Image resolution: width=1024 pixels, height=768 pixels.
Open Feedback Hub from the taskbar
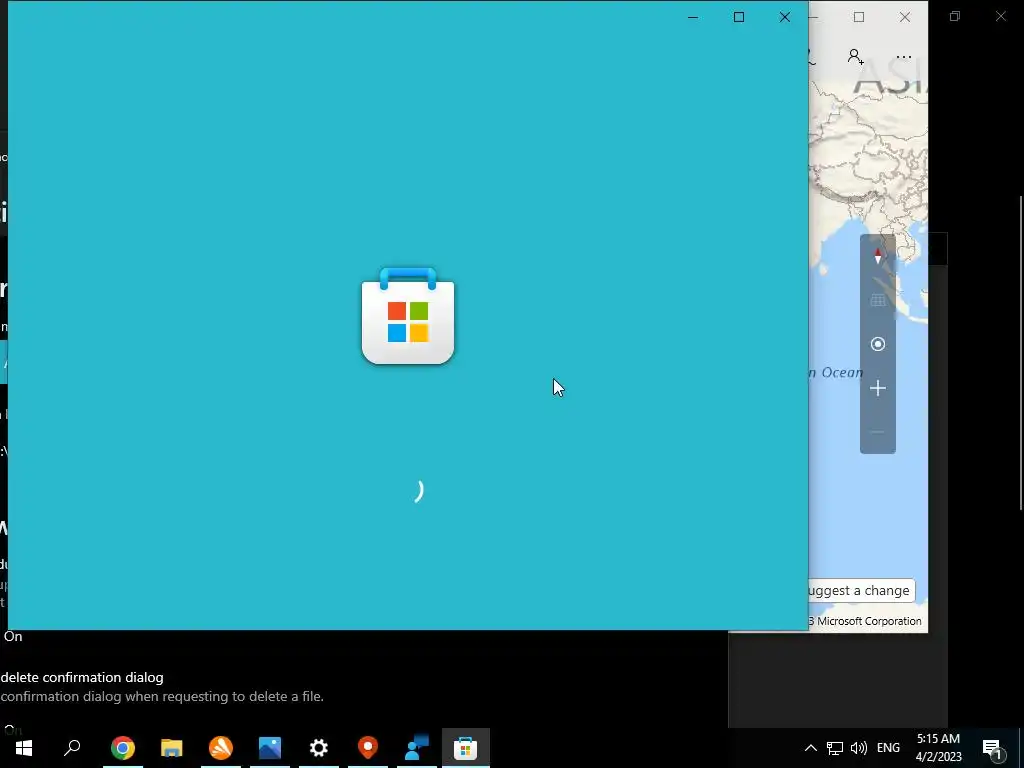(x=417, y=748)
